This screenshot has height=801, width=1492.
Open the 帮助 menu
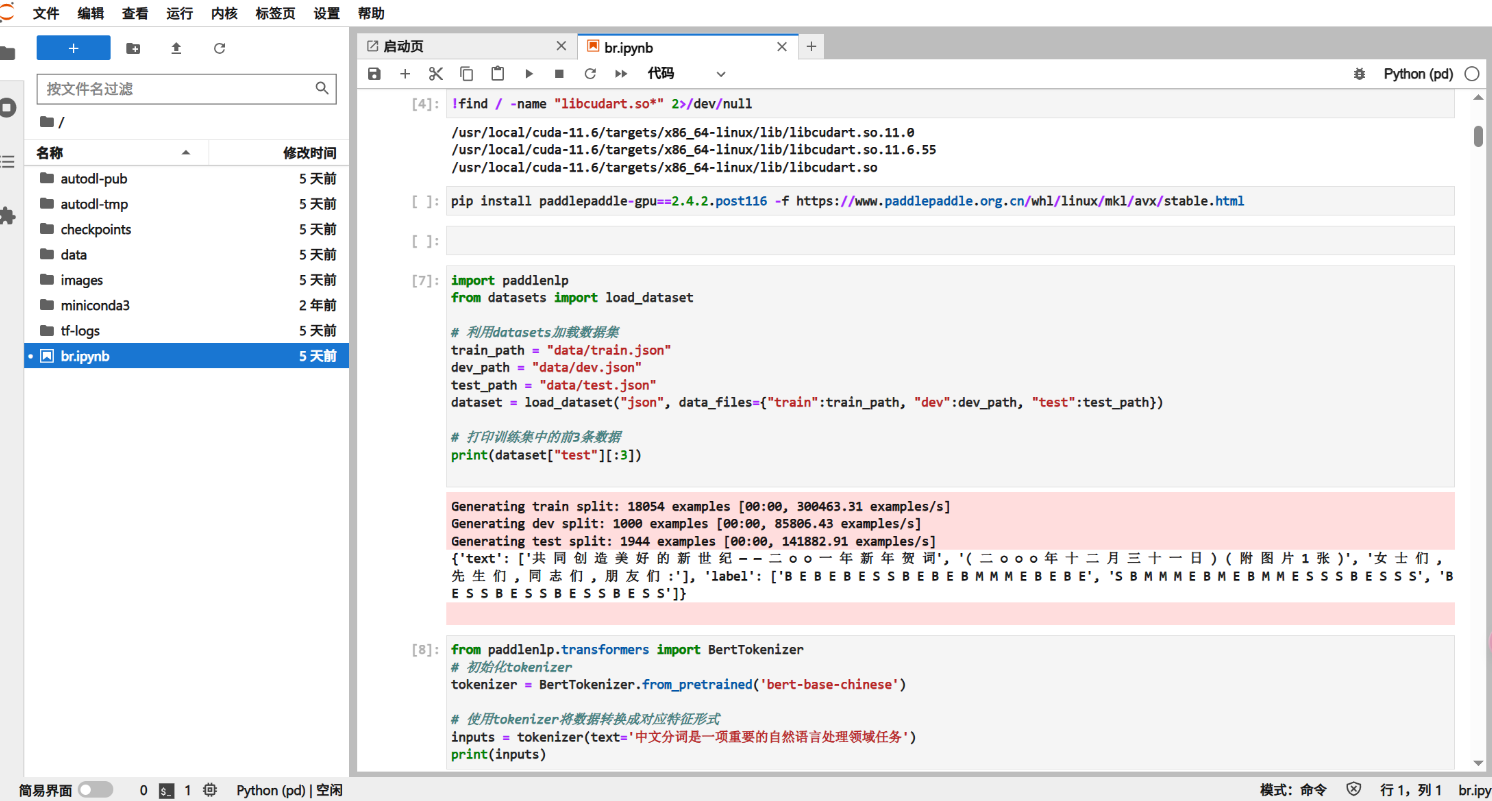[371, 13]
